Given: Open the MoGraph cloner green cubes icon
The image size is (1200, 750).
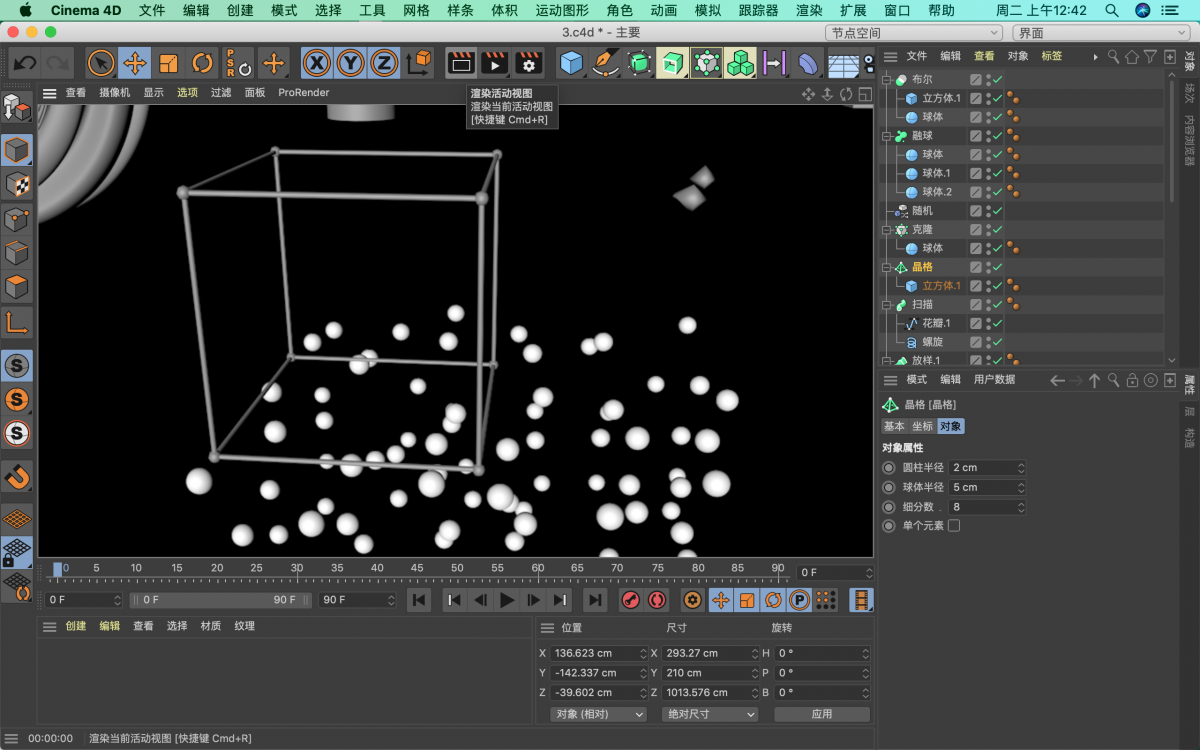Looking at the screenshot, I should tap(740, 63).
